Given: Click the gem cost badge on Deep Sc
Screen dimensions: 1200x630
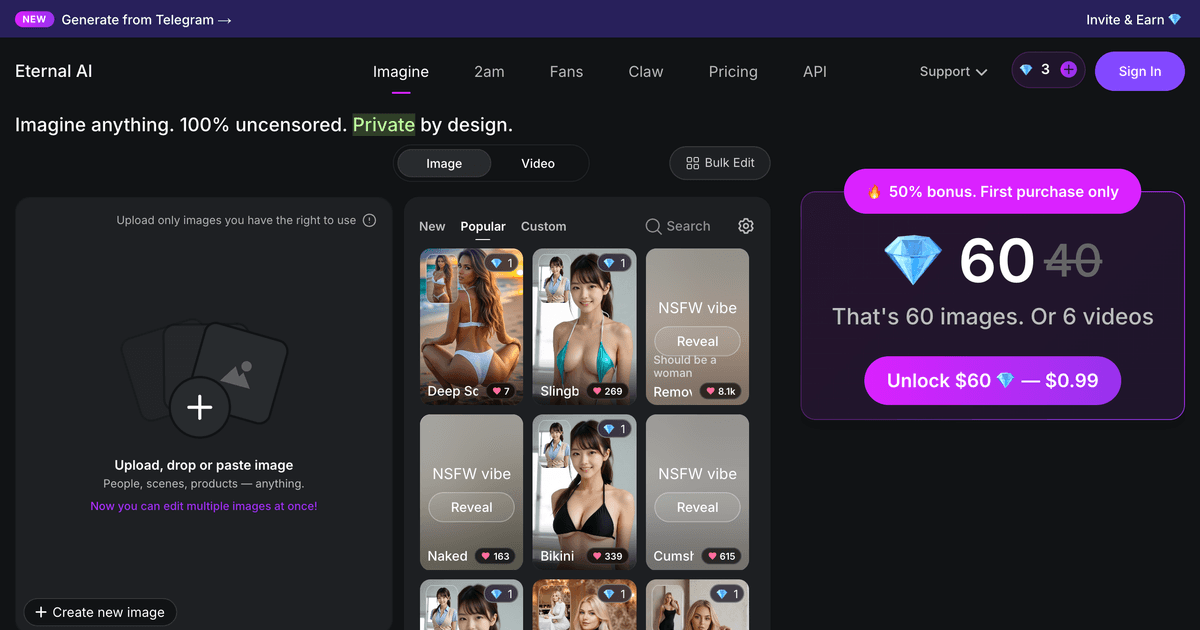Looking at the screenshot, I should (501, 263).
